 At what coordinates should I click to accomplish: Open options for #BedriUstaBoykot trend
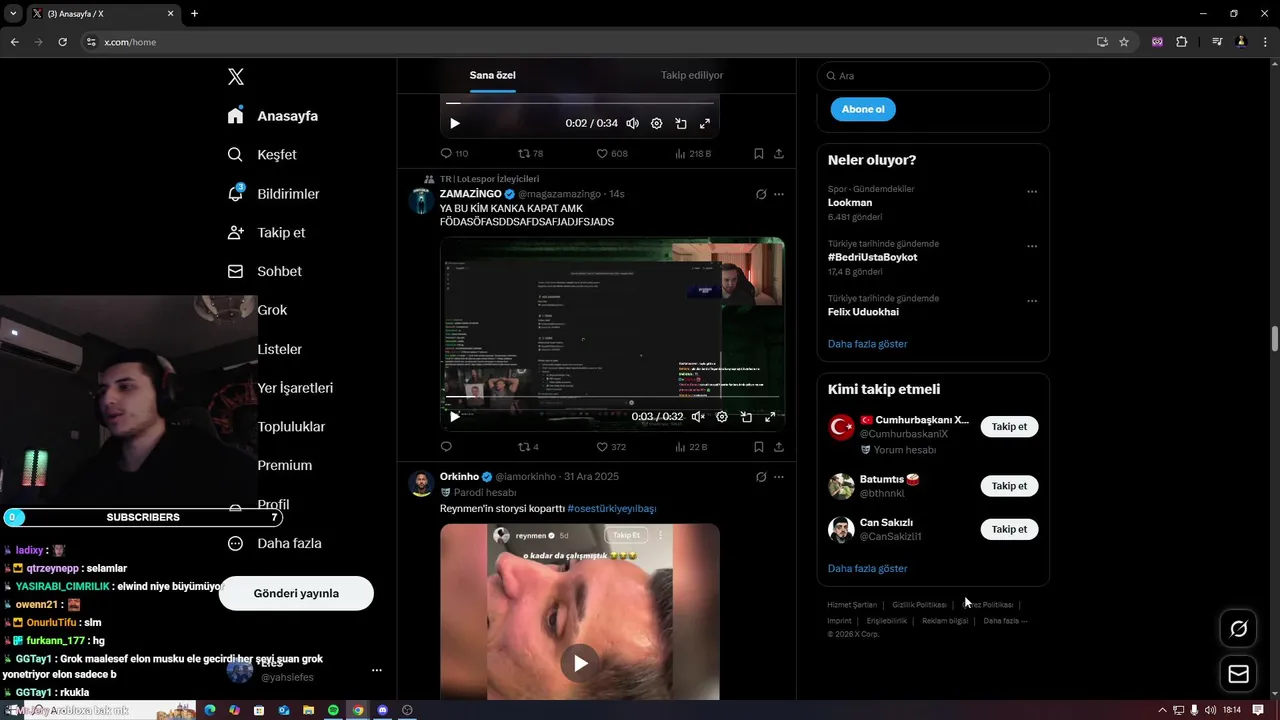pos(1032,246)
